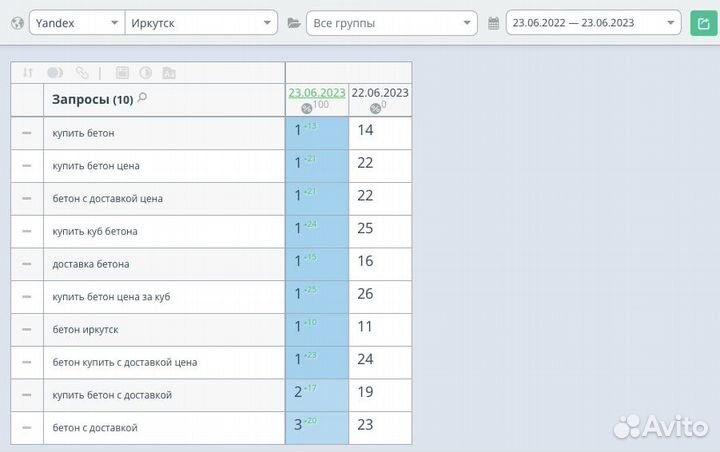
Task: Click position 14 for купить бетон
Action: coord(366,130)
